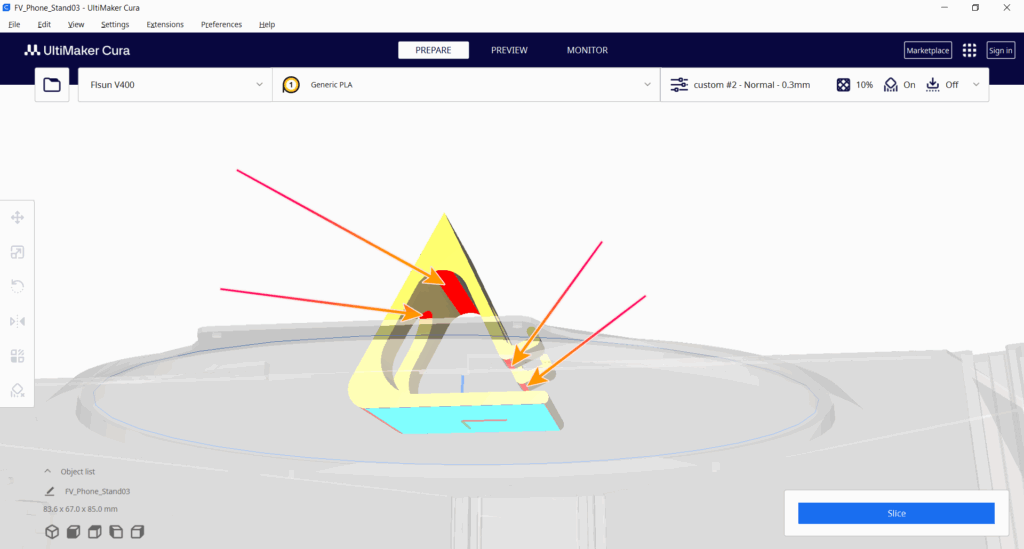Screen dimensions: 1024x549
Task: Open the View menu
Action: pyautogui.click(x=76, y=24)
